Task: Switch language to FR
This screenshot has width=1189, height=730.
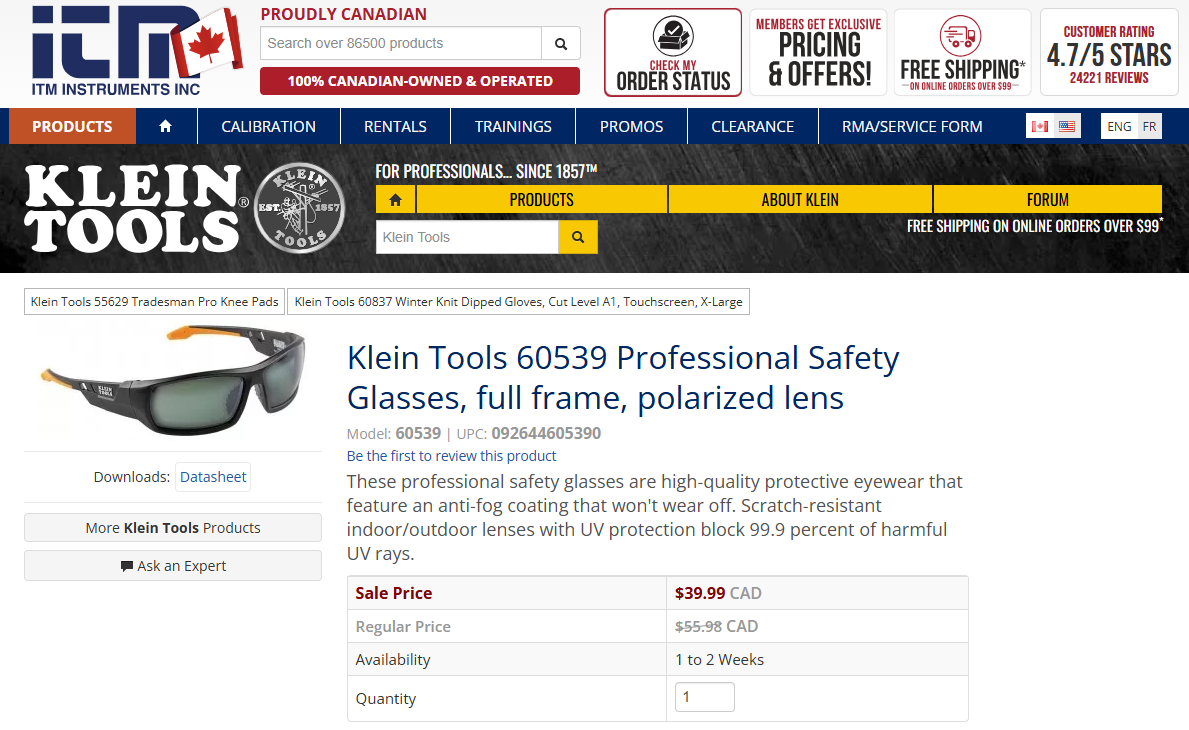Action: coord(1150,126)
